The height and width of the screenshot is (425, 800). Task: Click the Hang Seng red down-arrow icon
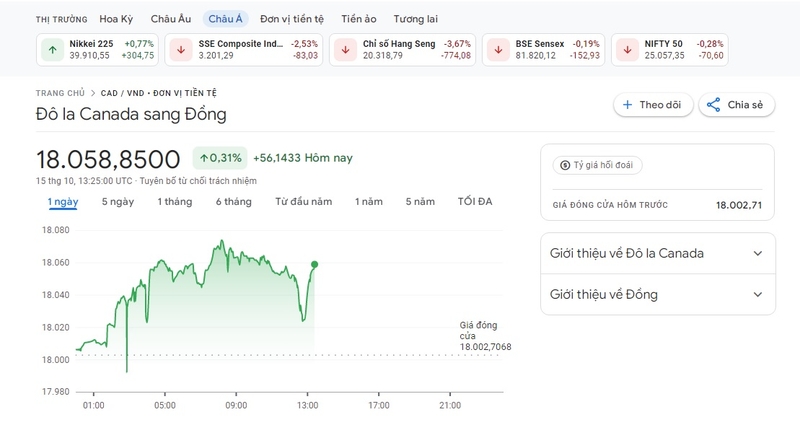345,50
